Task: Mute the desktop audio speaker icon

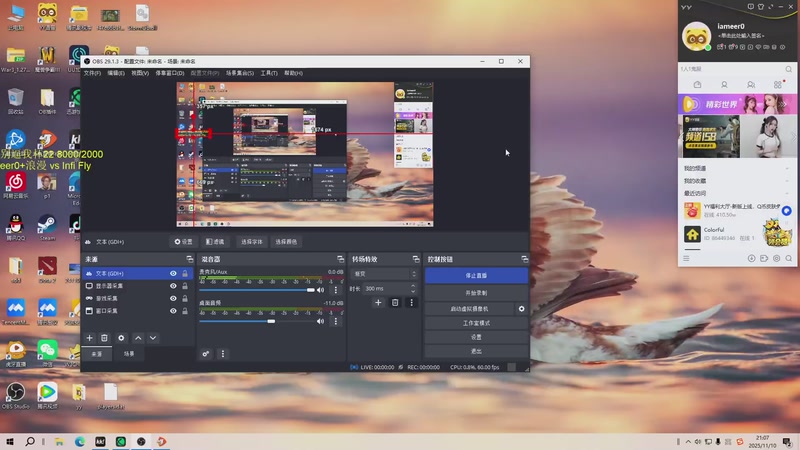Action: coord(320,321)
